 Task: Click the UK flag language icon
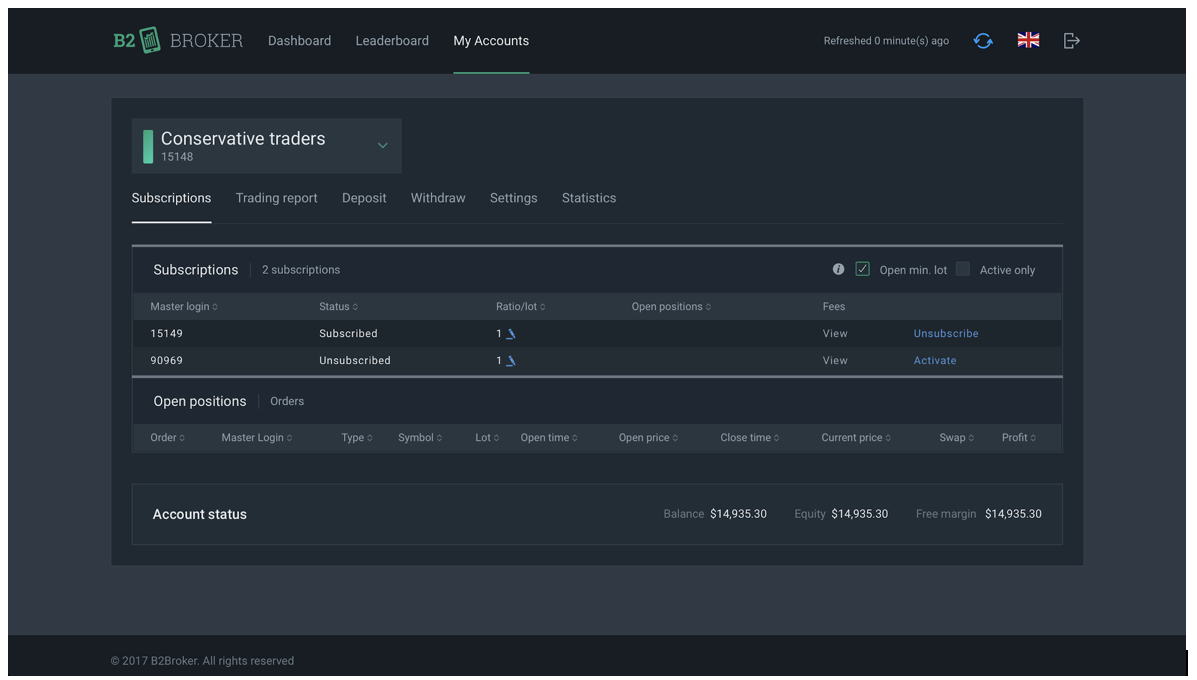[1028, 40]
